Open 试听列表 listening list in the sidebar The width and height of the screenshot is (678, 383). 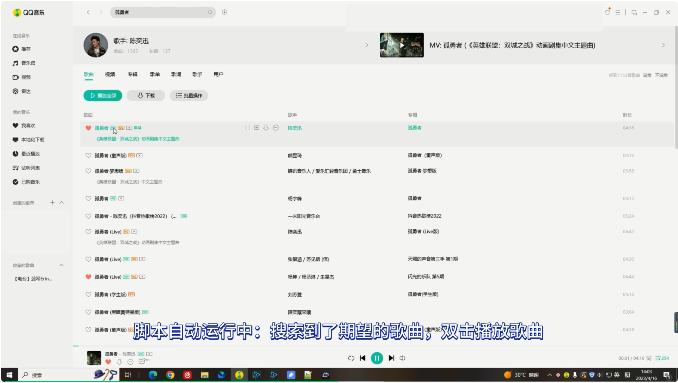(x=26, y=168)
